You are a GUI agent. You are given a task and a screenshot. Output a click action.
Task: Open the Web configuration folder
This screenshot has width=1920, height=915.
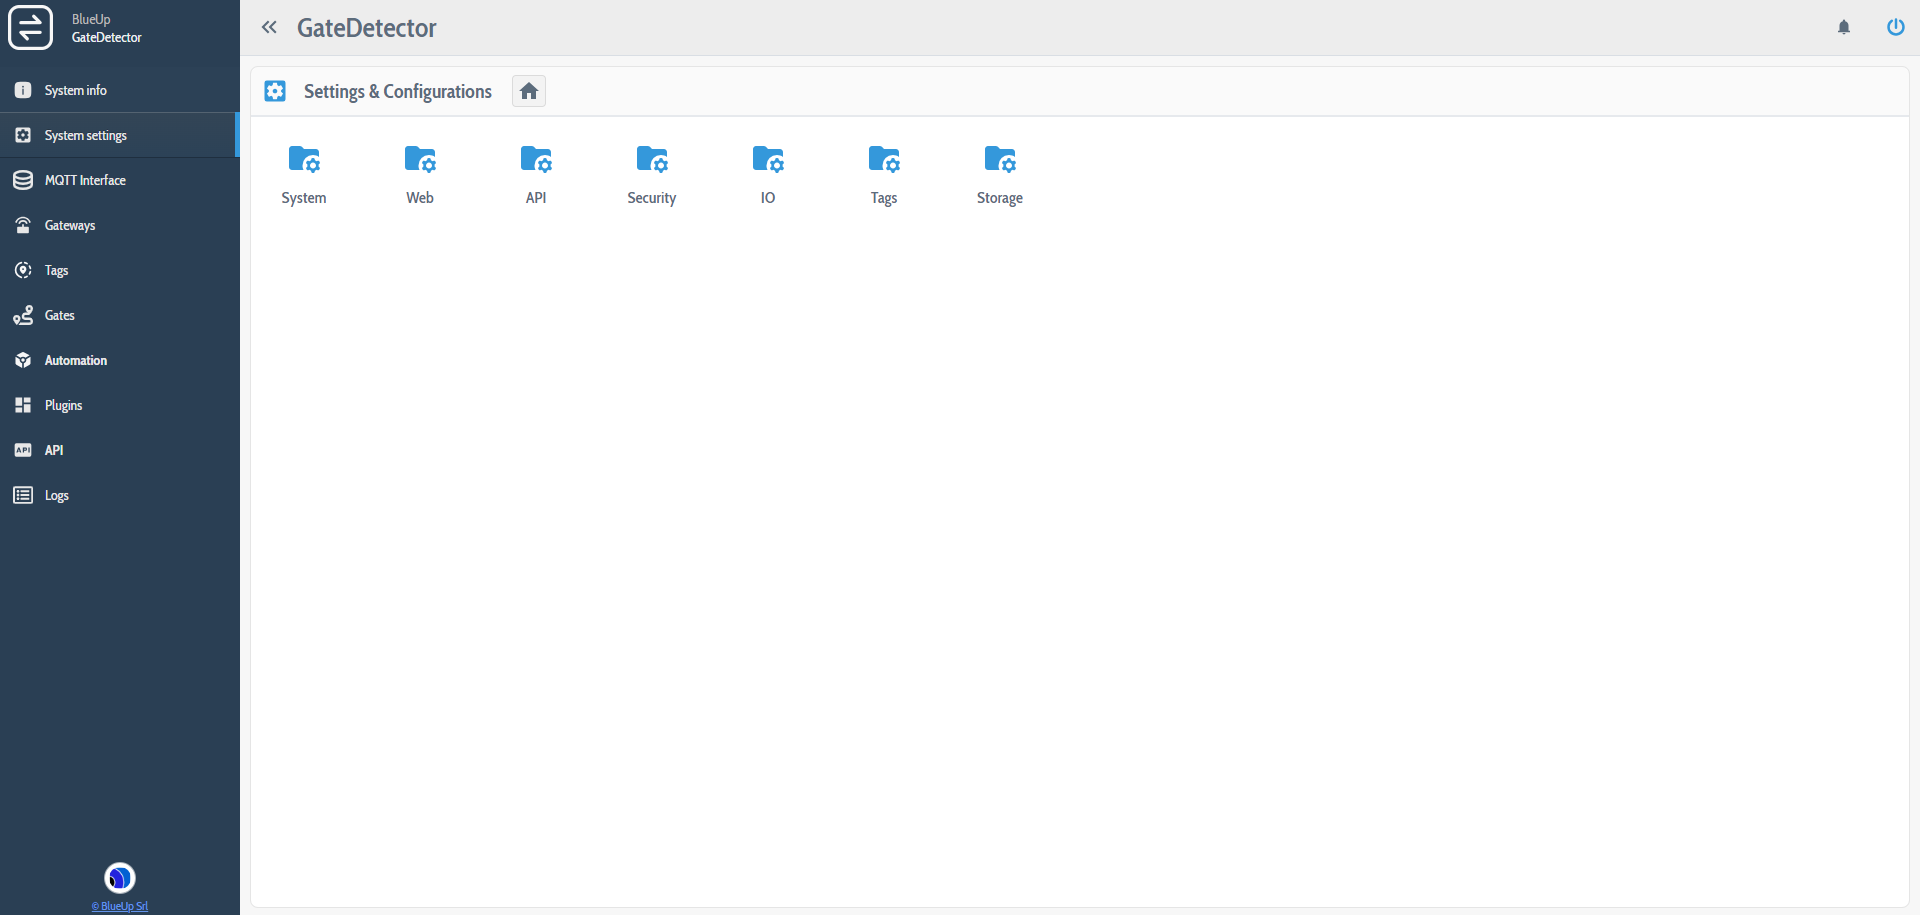click(420, 174)
